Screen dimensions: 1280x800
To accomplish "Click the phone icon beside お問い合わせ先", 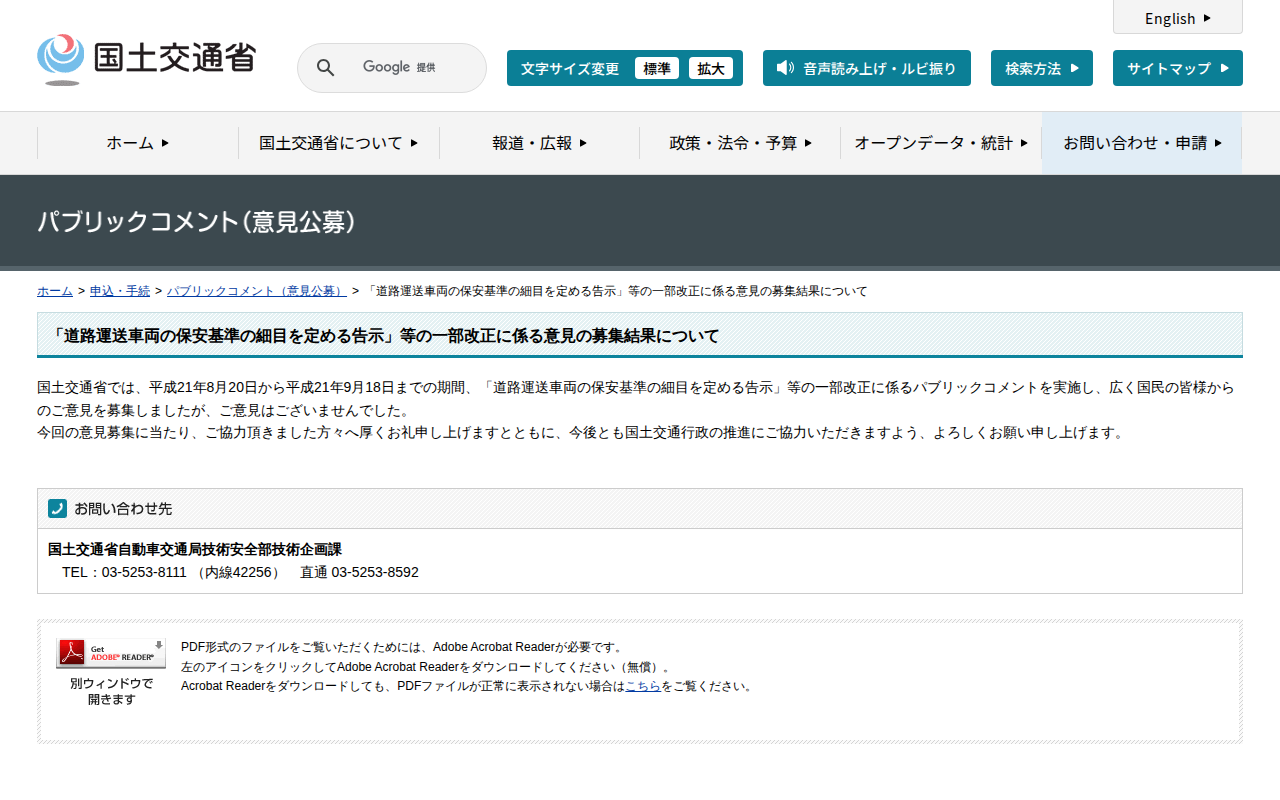I will pyautogui.click(x=57, y=508).
